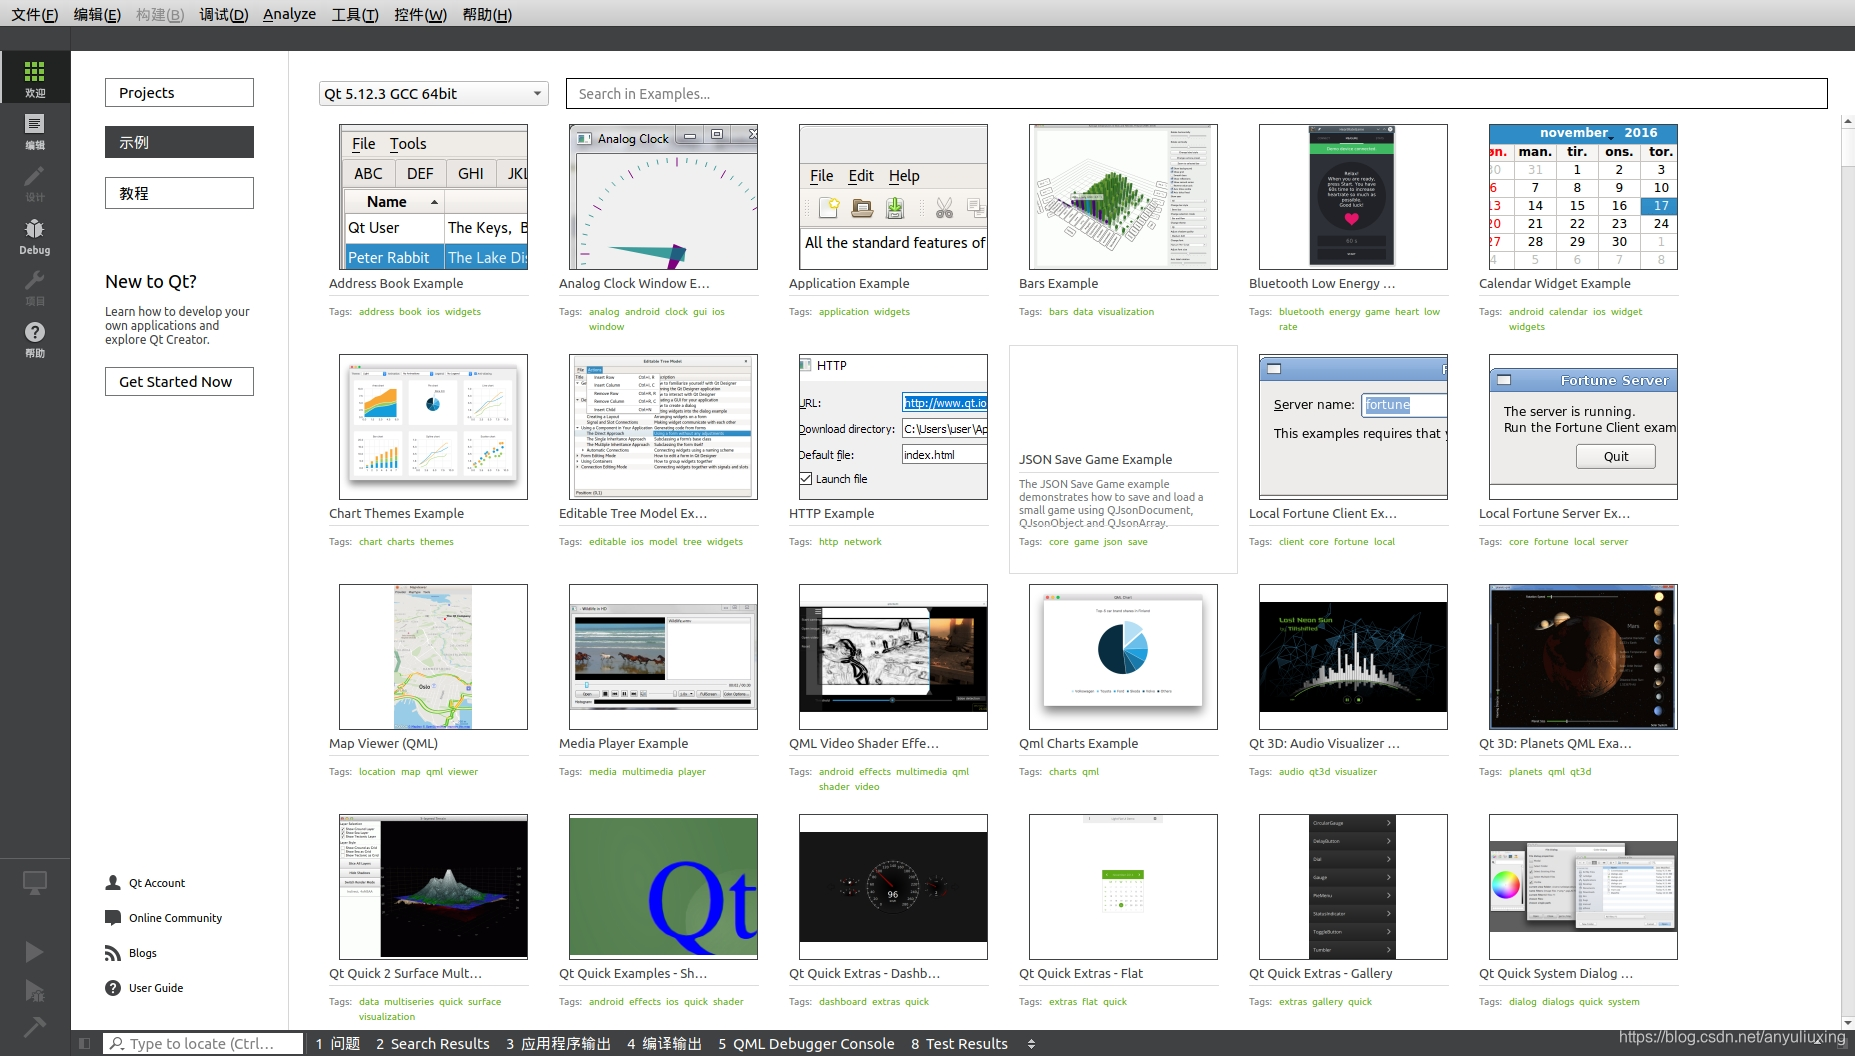Expand output panes arrow selector

pos(1032,1044)
